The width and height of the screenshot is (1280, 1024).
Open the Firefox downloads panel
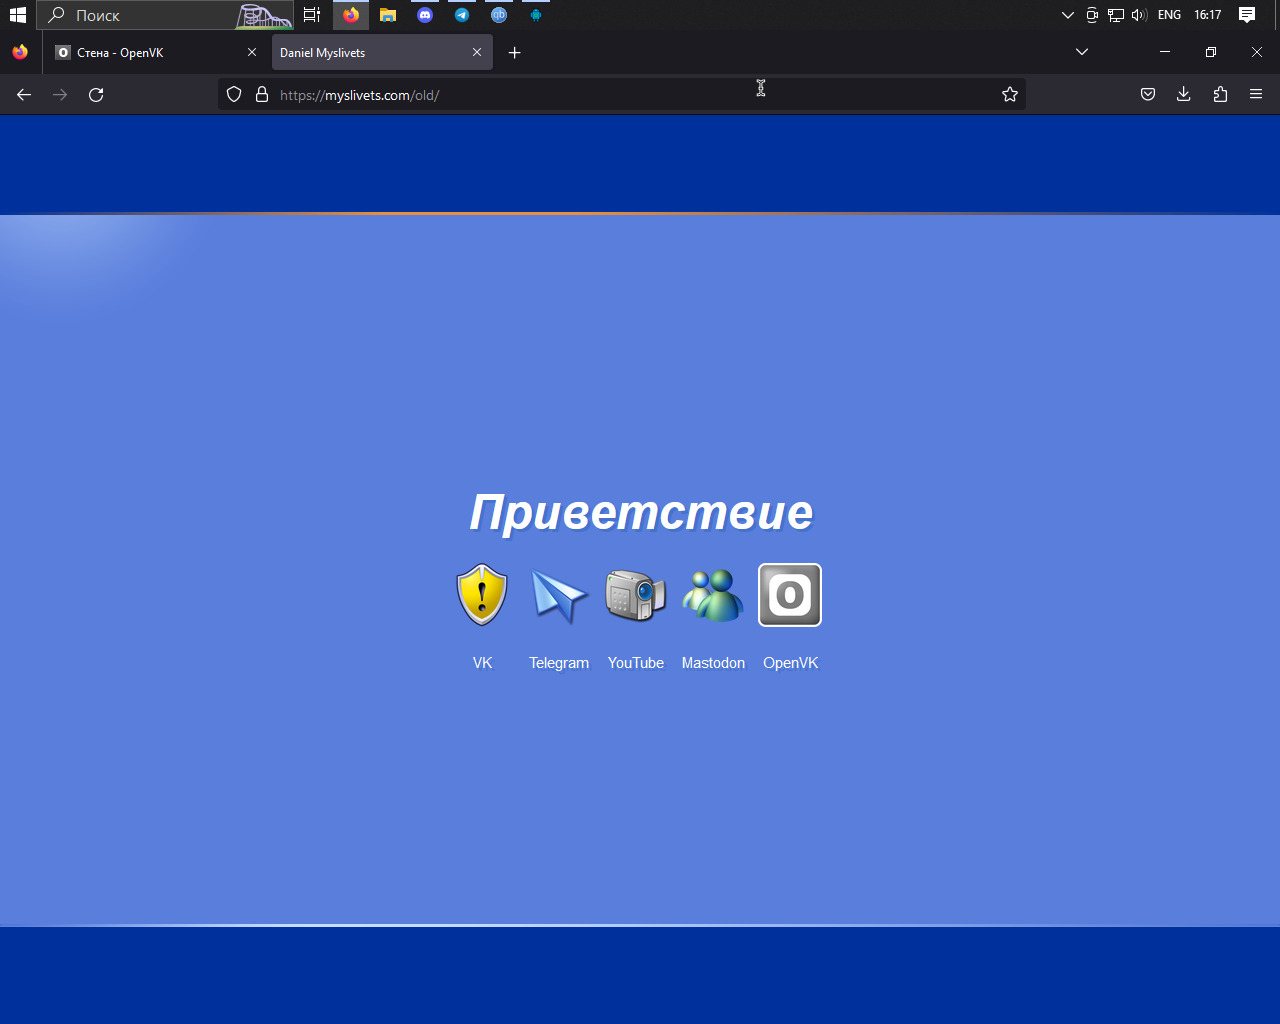click(1184, 94)
